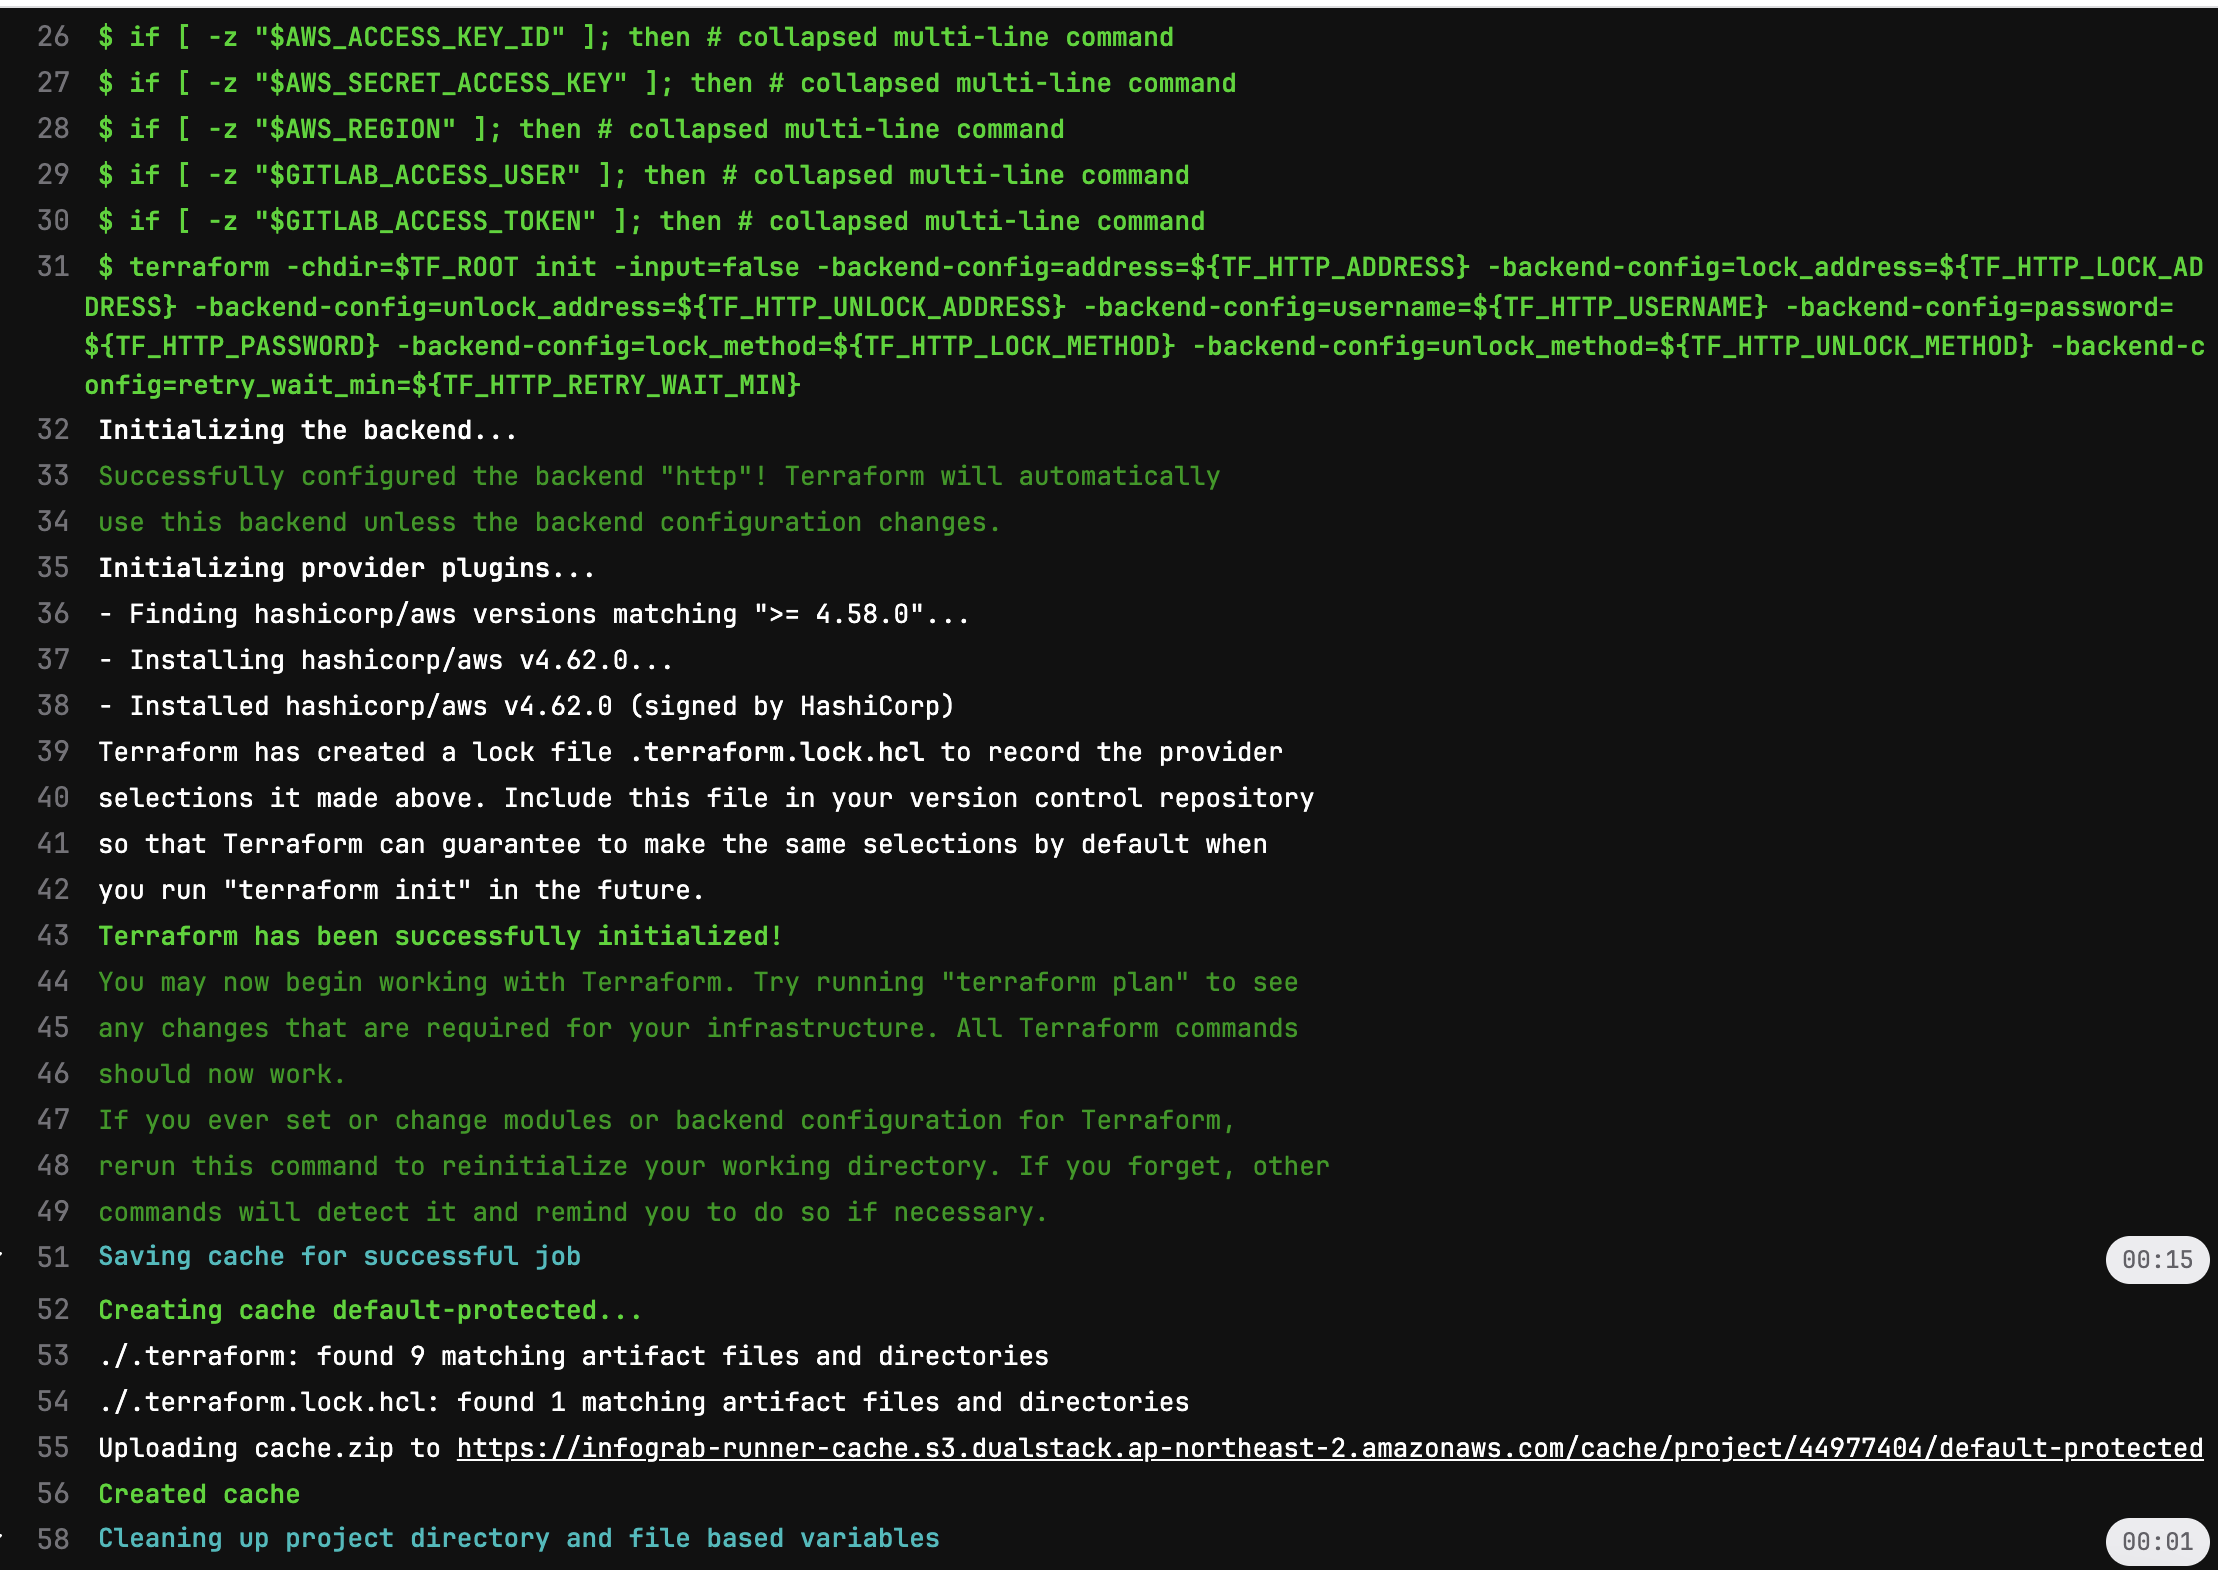Click 'you run "terraform init" in the future.' line
Viewport: 2218px width, 1570px height.
click(401, 890)
